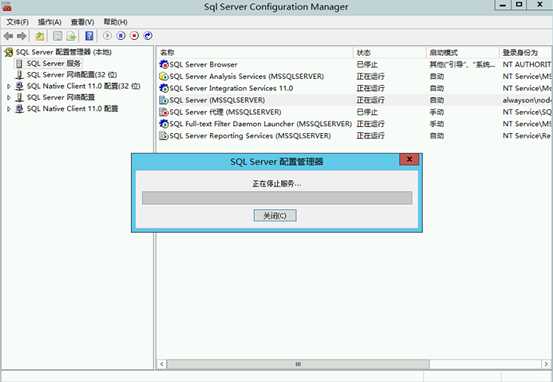Open the 查看(V) menu
The image size is (553, 382).
point(83,22)
